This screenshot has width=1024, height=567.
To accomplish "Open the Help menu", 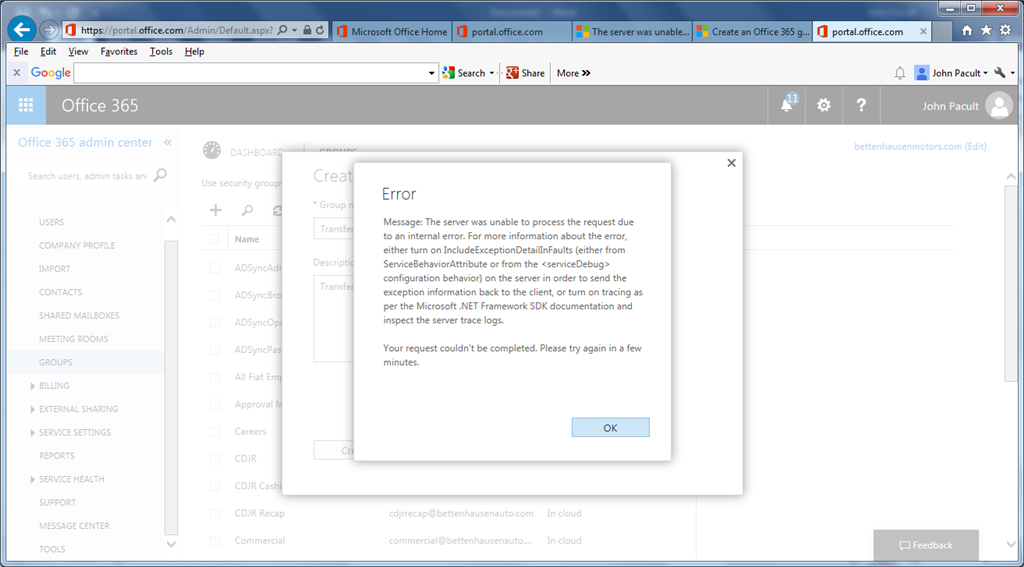I will tap(195, 52).
